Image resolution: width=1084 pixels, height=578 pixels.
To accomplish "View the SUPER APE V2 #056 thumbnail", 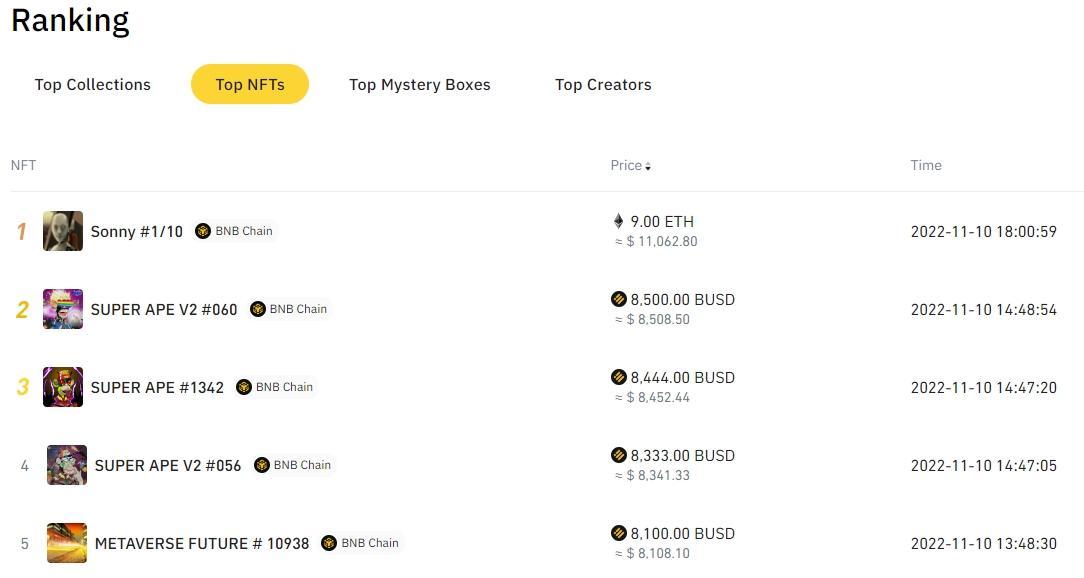I will point(67,465).
